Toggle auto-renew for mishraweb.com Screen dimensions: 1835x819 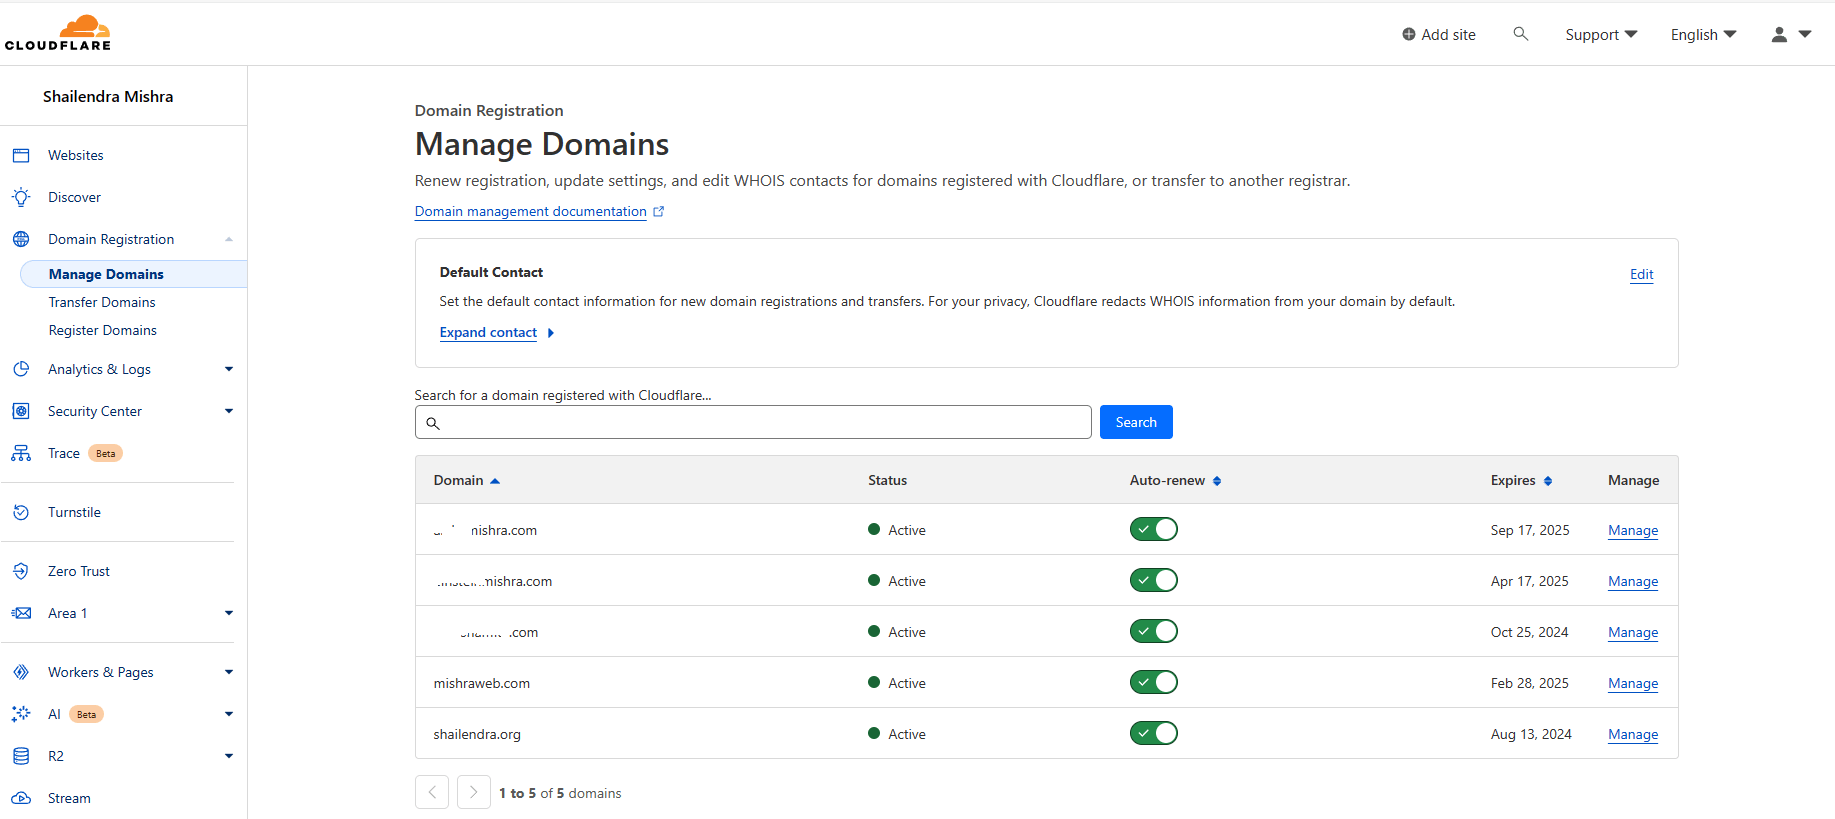[1154, 682]
